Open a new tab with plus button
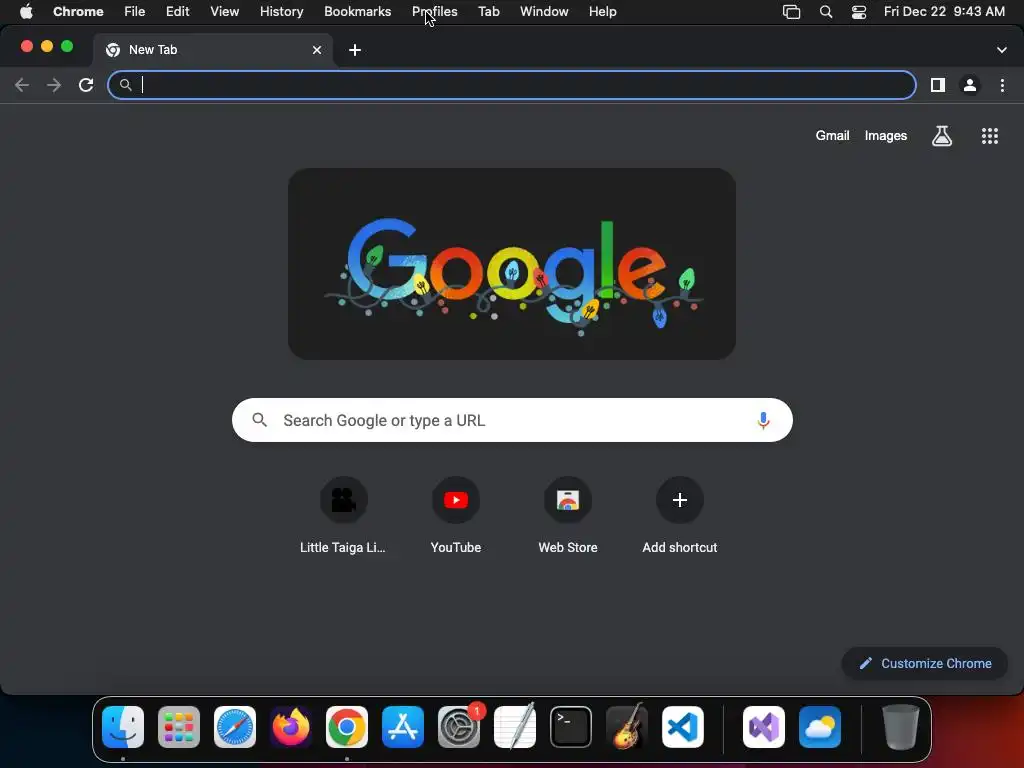This screenshot has width=1024, height=768. (x=355, y=50)
